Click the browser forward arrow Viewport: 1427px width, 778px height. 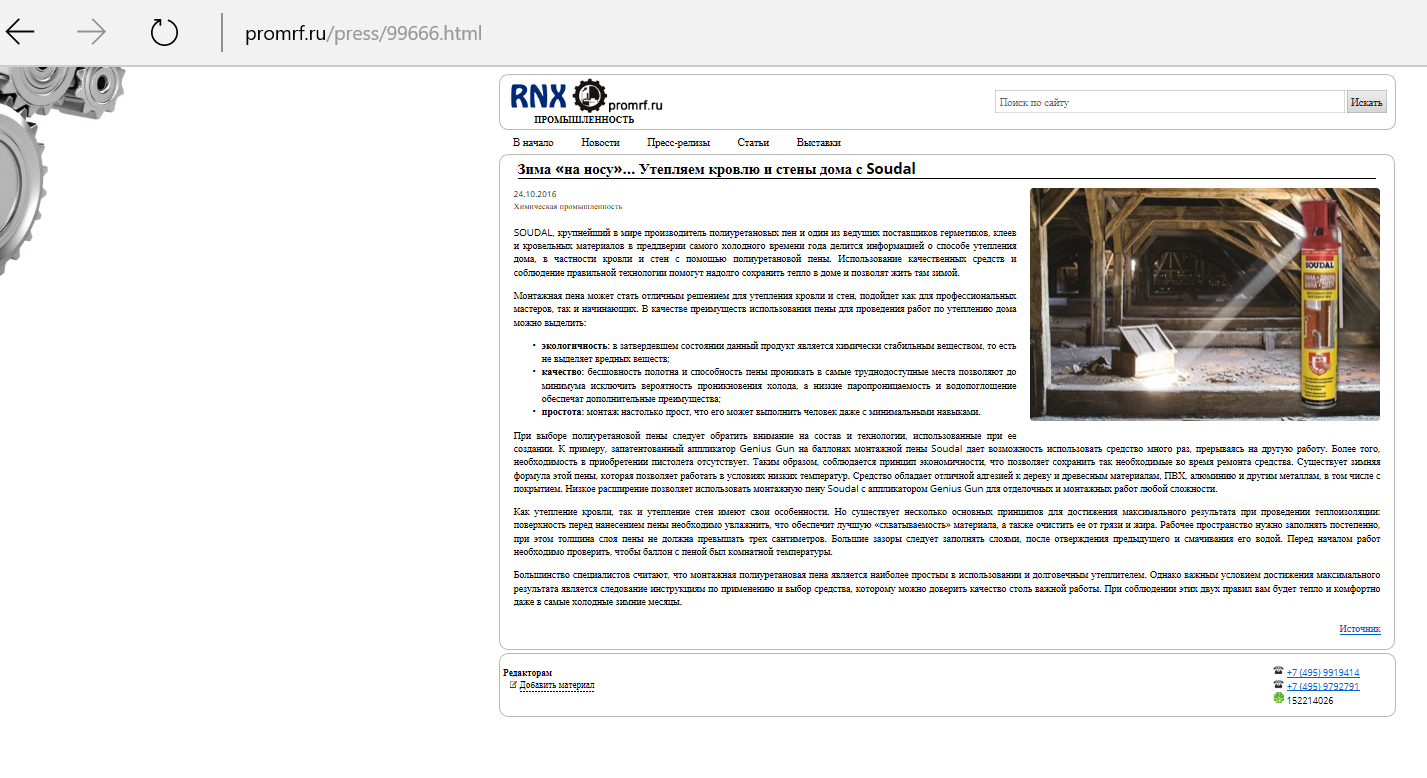tap(92, 33)
